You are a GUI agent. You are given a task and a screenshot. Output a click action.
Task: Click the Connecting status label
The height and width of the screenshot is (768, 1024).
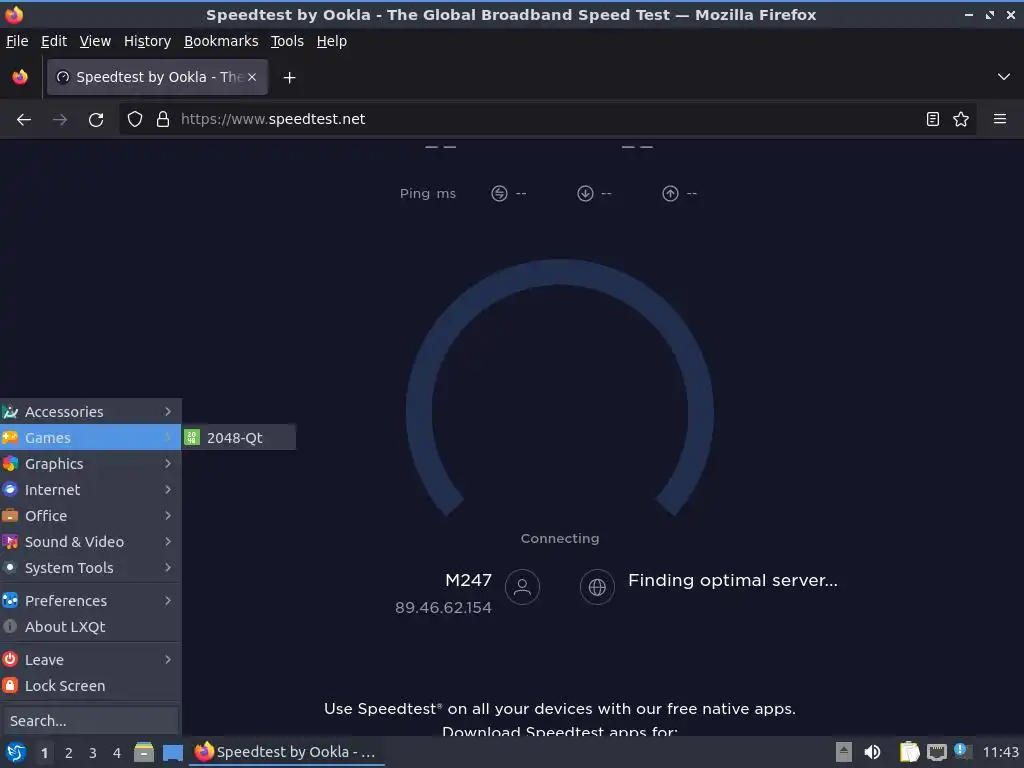tap(560, 539)
